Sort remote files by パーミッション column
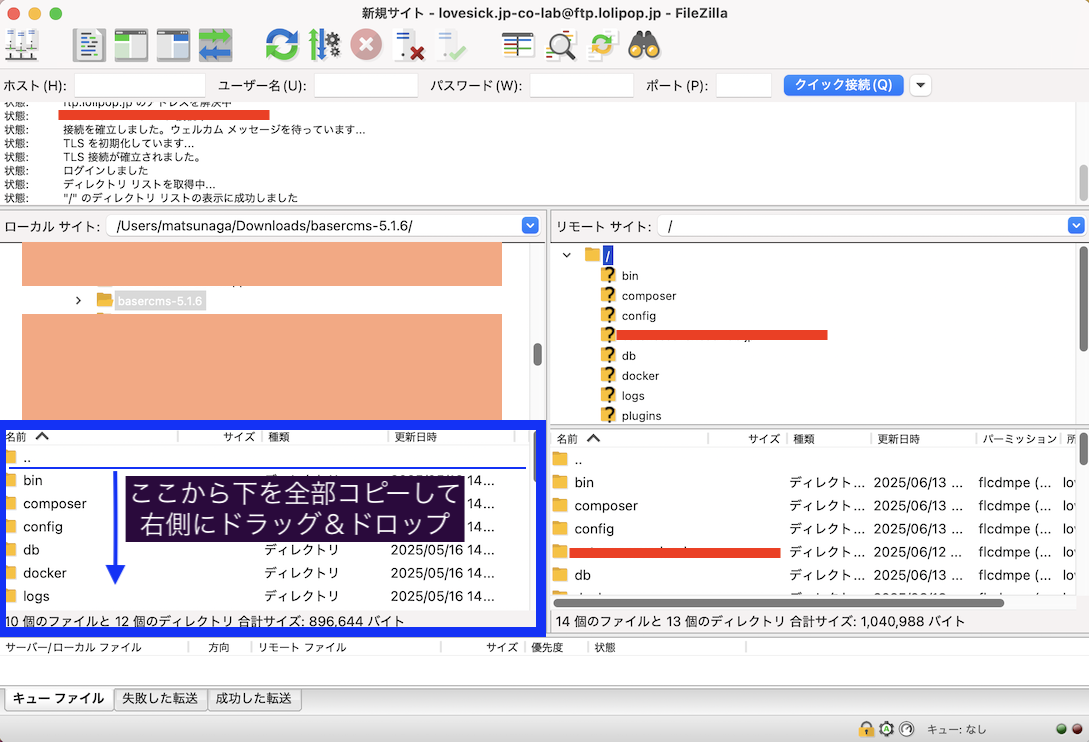This screenshot has height=742, width=1089. (1019, 439)
